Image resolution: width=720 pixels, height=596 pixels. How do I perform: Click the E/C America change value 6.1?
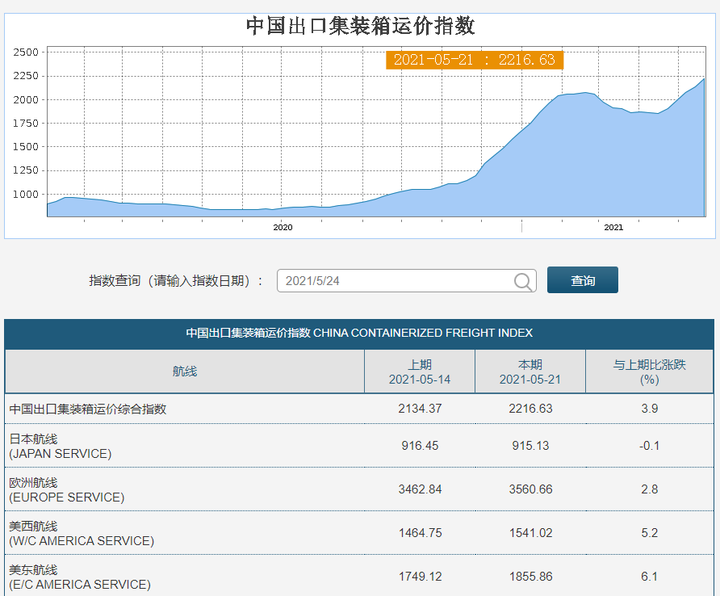click(649, 577)
